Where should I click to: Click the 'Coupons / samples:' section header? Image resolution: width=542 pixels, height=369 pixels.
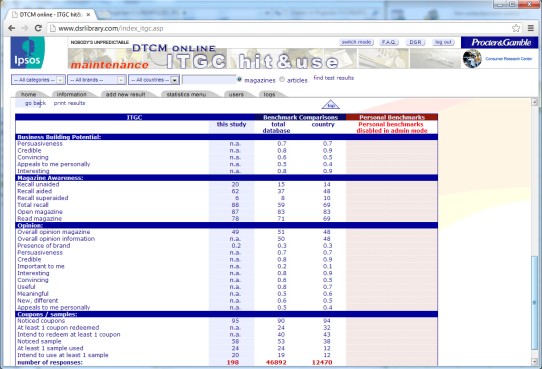[47, 314]
